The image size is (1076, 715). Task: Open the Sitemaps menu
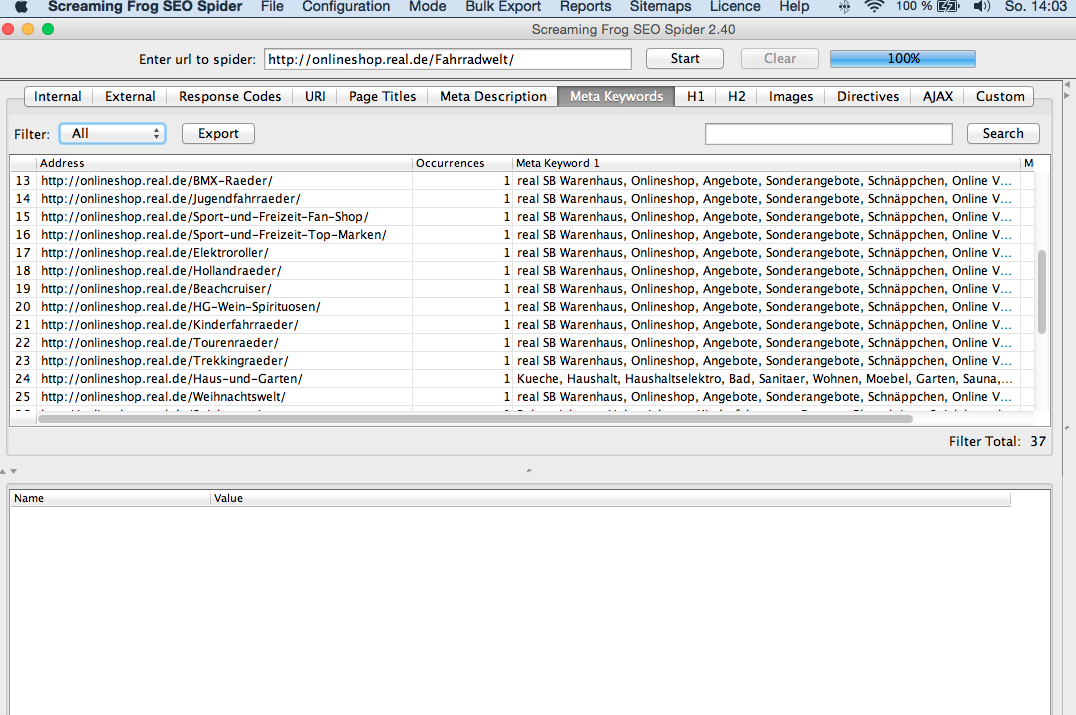pyautogui.click(x=660, y=7)
